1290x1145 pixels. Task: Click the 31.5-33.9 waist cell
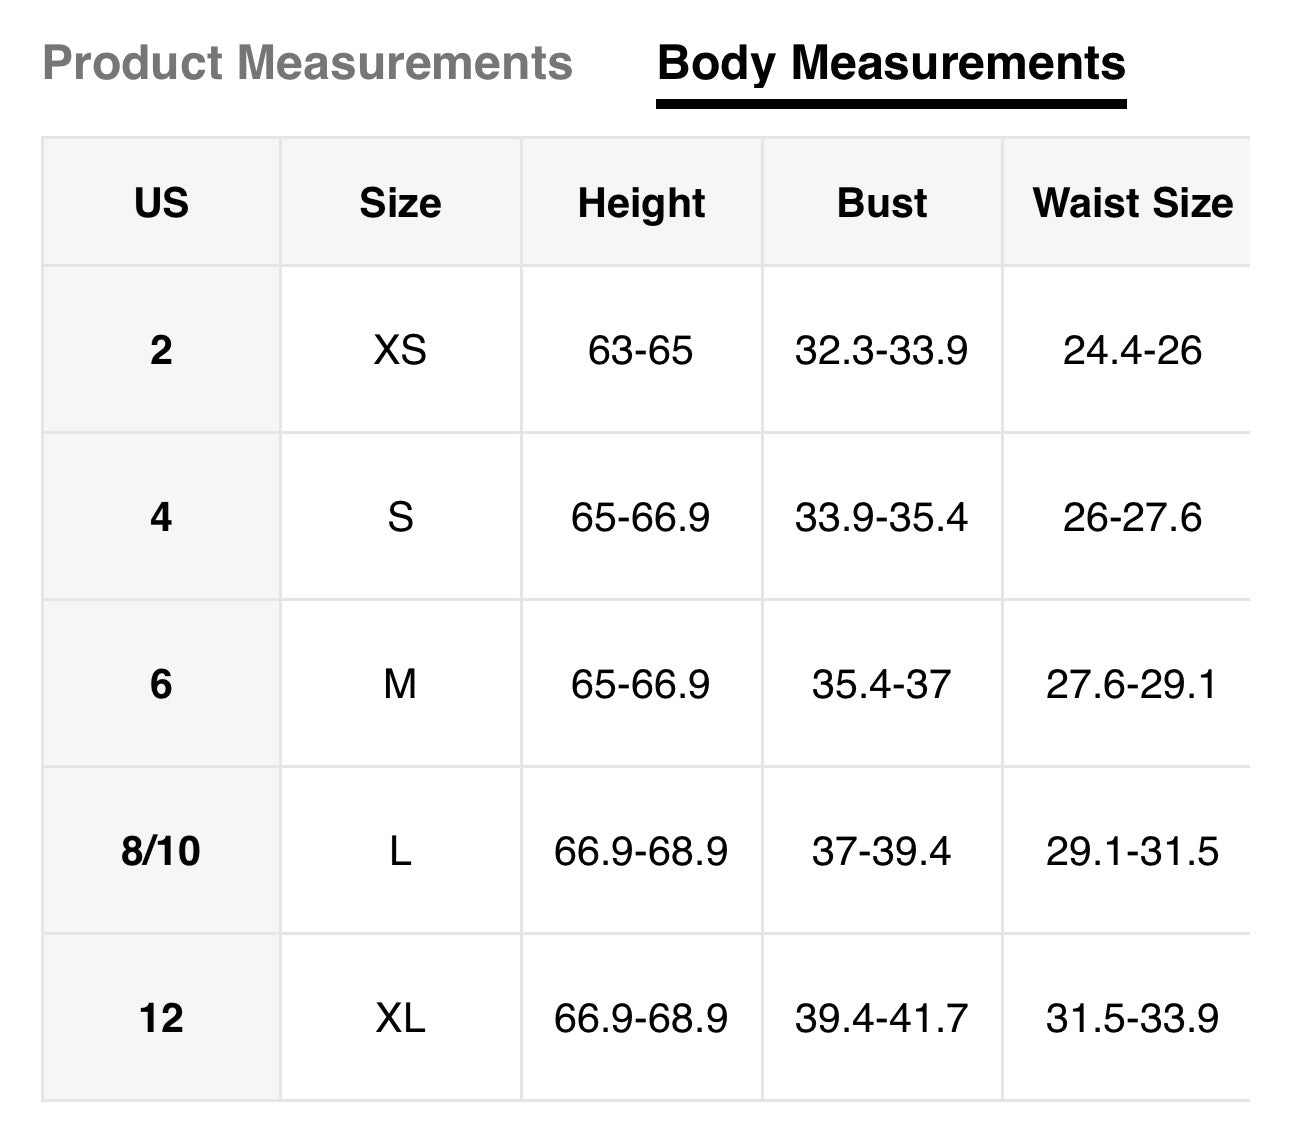click(1132, 1018)
